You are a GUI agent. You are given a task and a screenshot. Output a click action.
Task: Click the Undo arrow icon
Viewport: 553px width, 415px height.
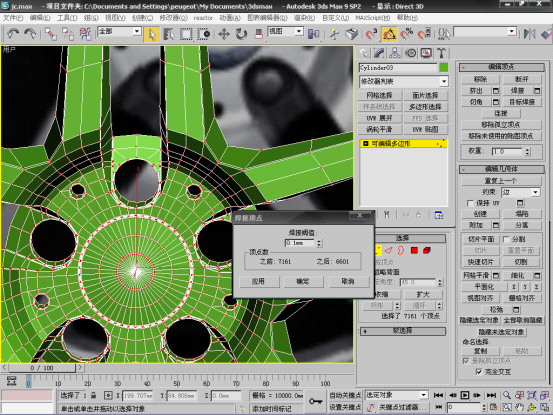[13, 34]
